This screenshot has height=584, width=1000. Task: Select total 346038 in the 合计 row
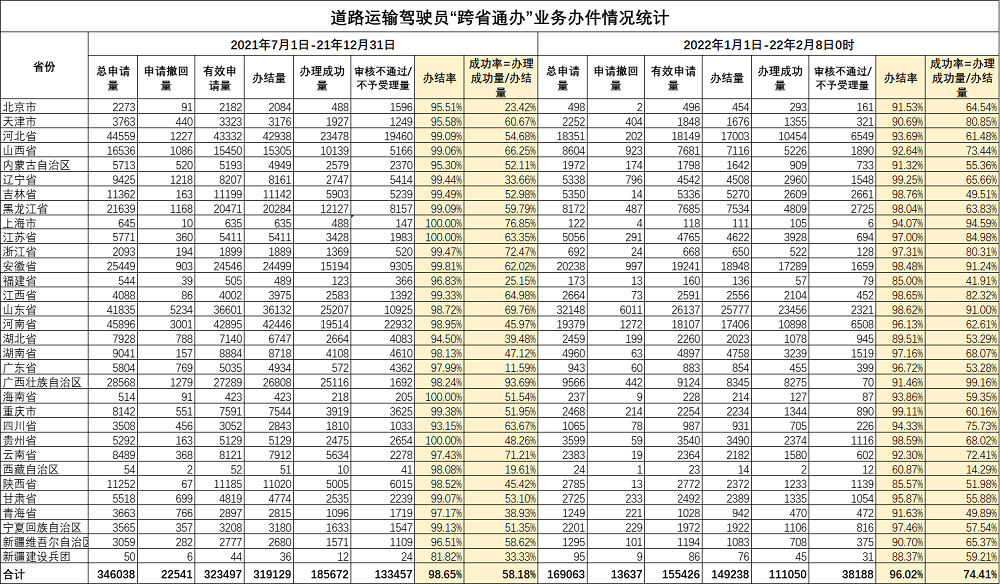pos(113,574)
